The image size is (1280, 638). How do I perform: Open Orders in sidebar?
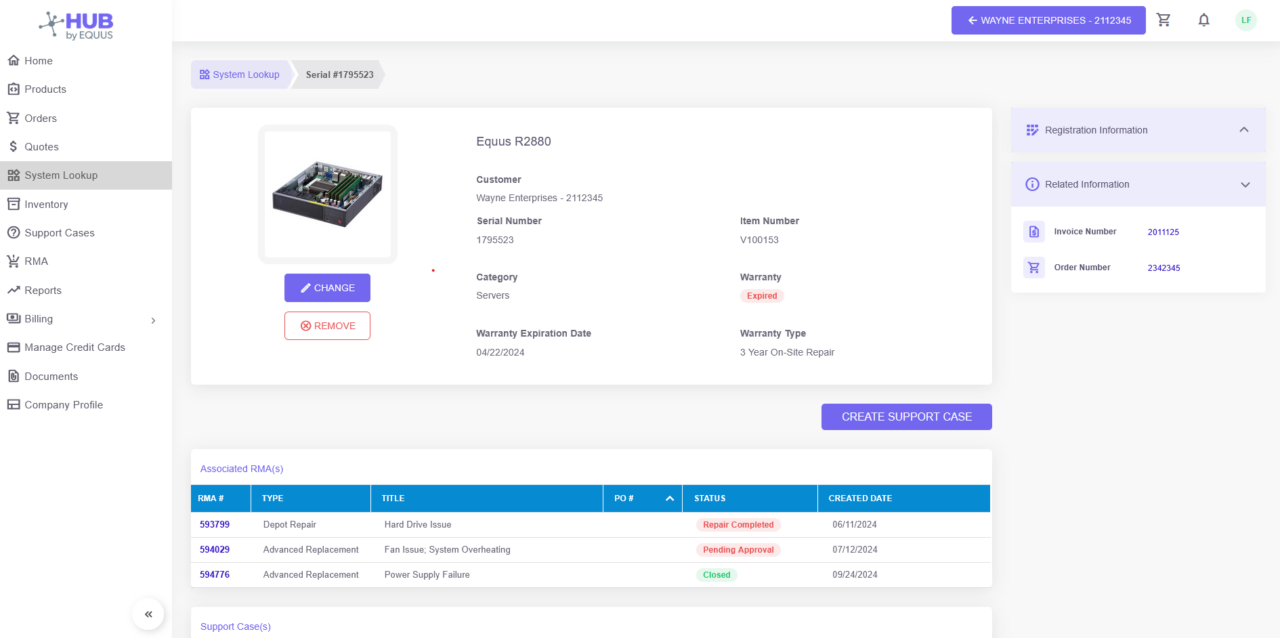86,118
